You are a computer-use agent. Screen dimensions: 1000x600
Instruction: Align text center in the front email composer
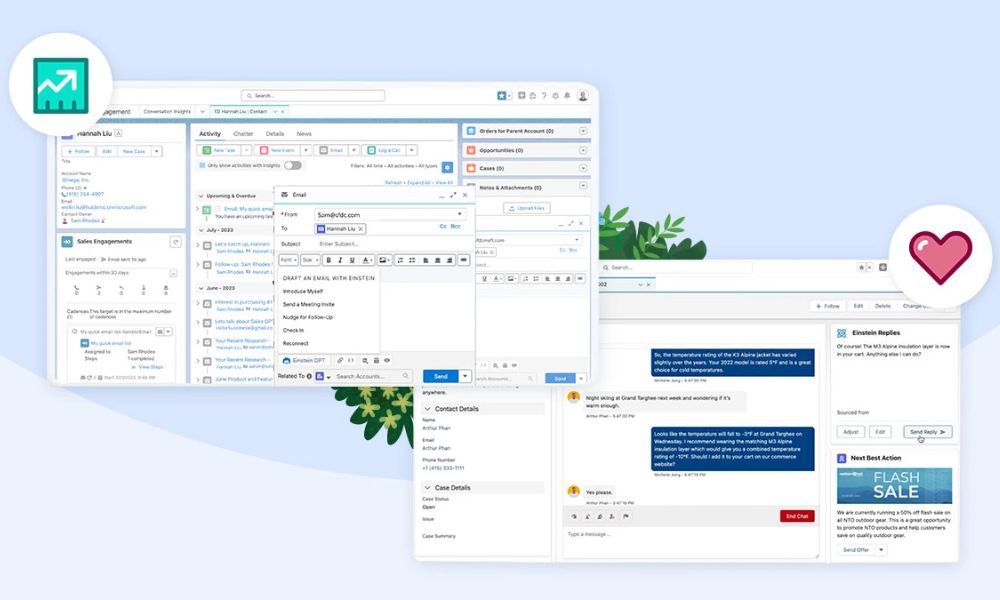(x=438, y=260)
